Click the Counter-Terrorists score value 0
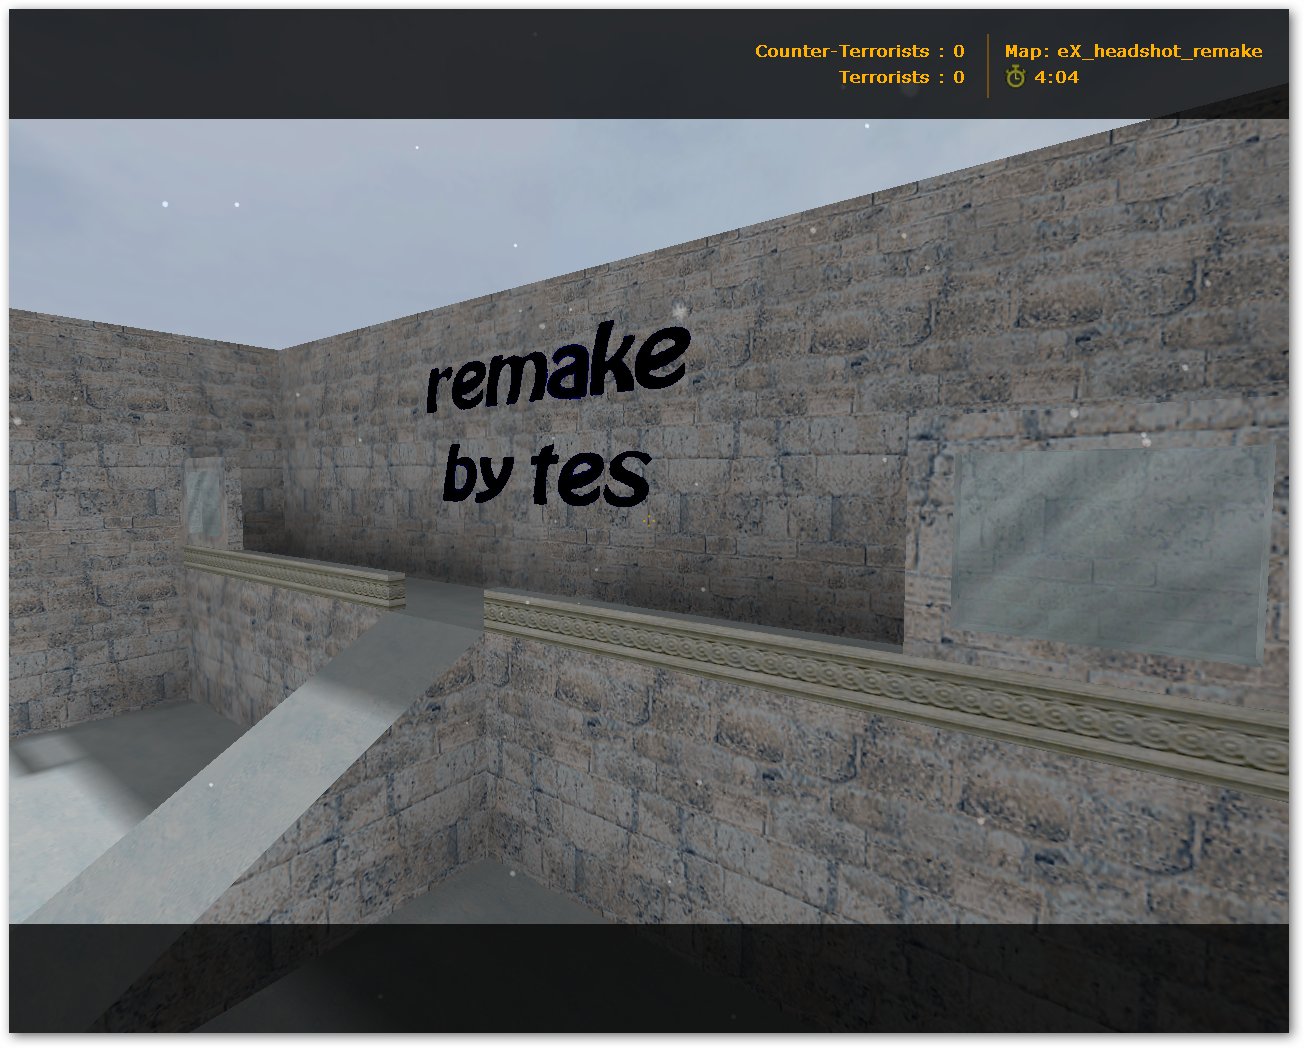This screenshot has height=1048, width=1304. click(x=959, y=51)
